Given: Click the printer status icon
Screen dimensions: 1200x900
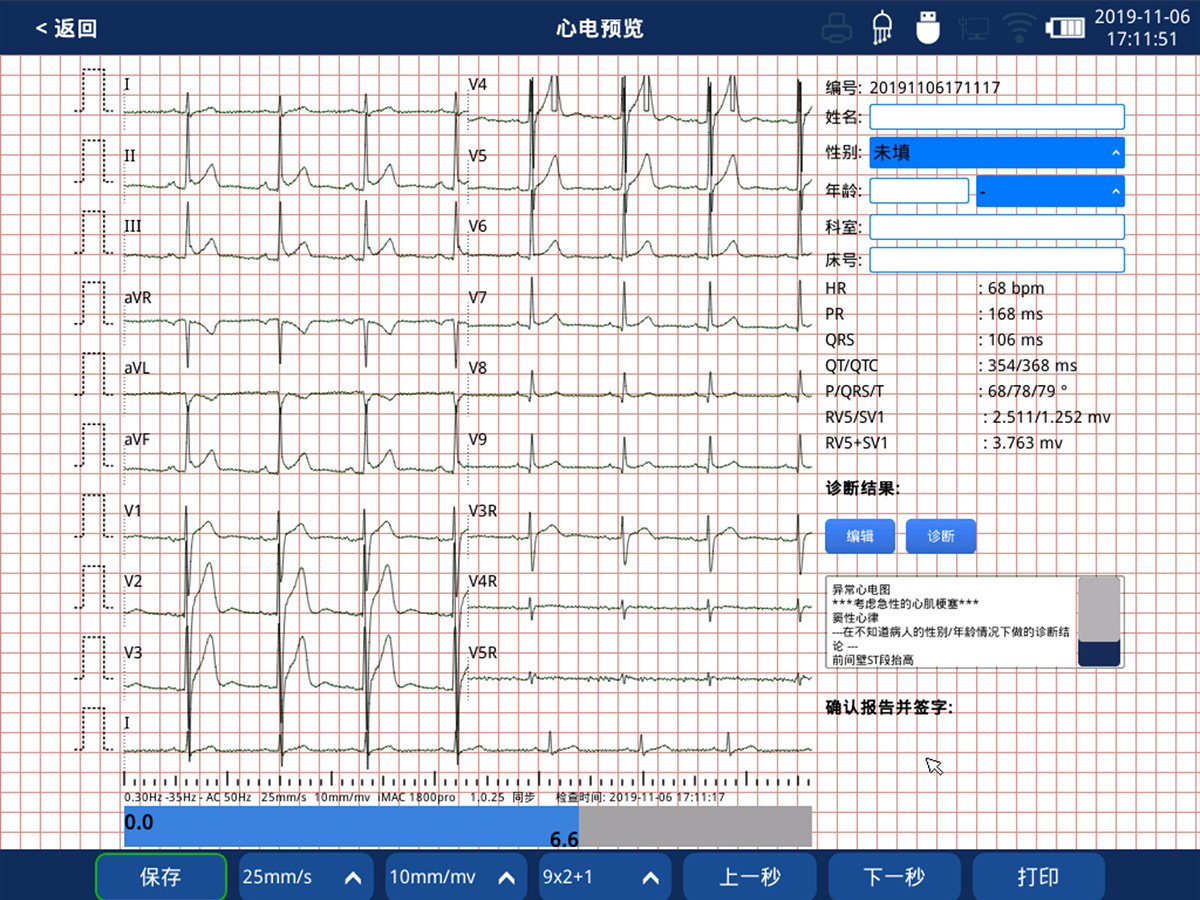Looking at the screenshot, I should [x=836, y=28].
